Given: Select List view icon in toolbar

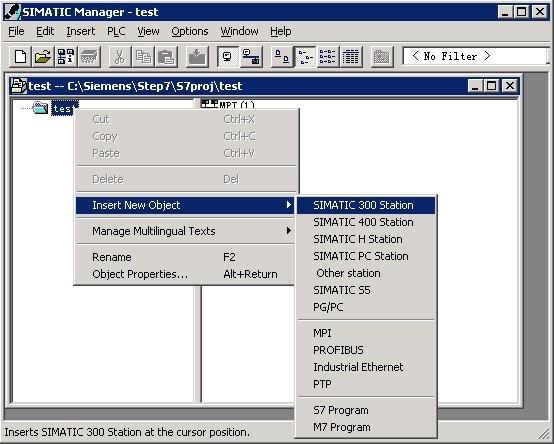Looking at the screenshot, I should 328,57.
